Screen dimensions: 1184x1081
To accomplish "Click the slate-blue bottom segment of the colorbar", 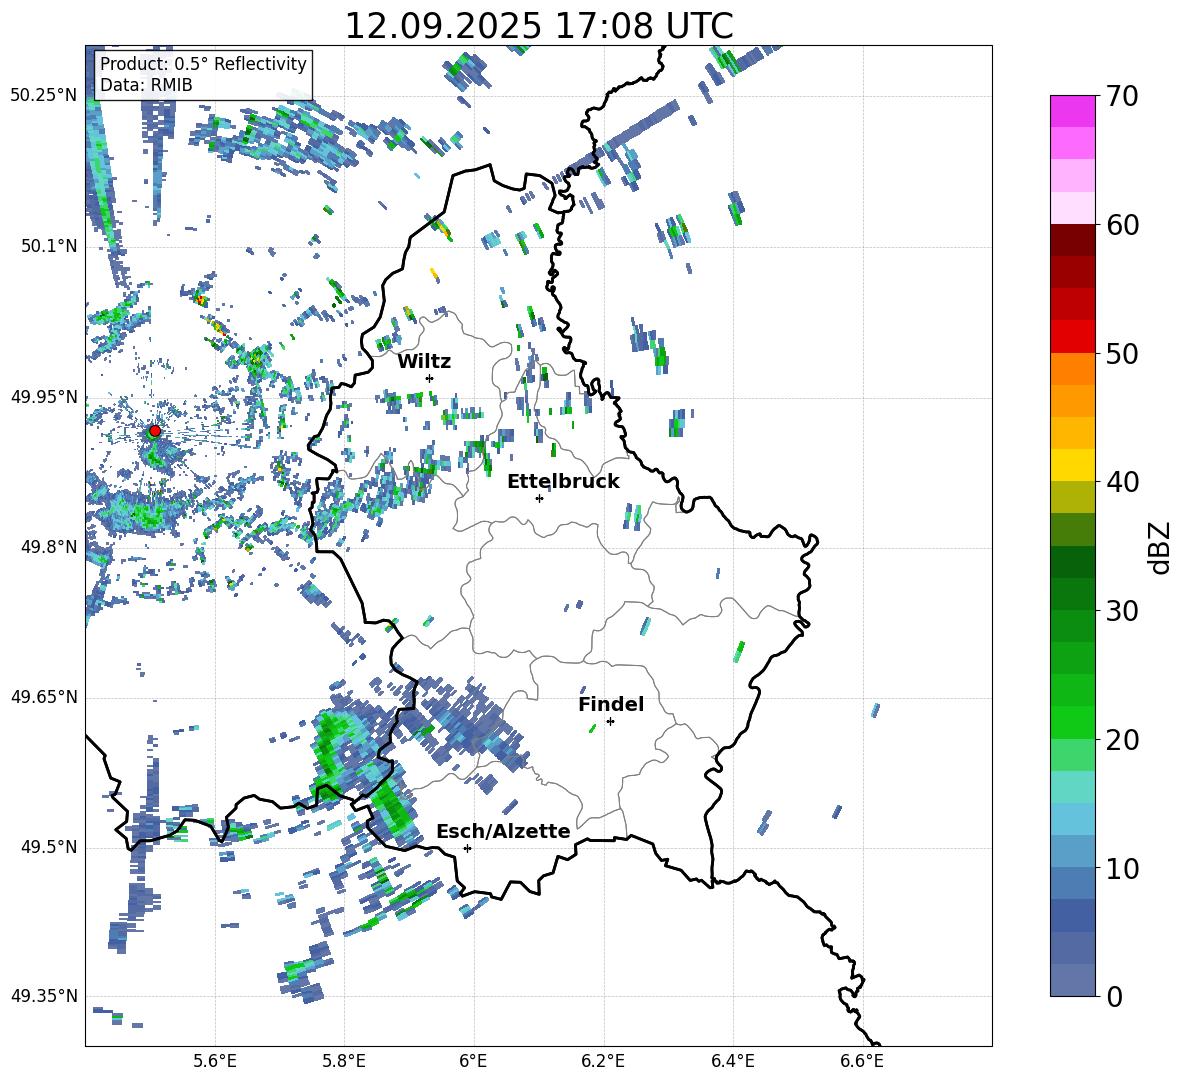I will [1072, 980].
